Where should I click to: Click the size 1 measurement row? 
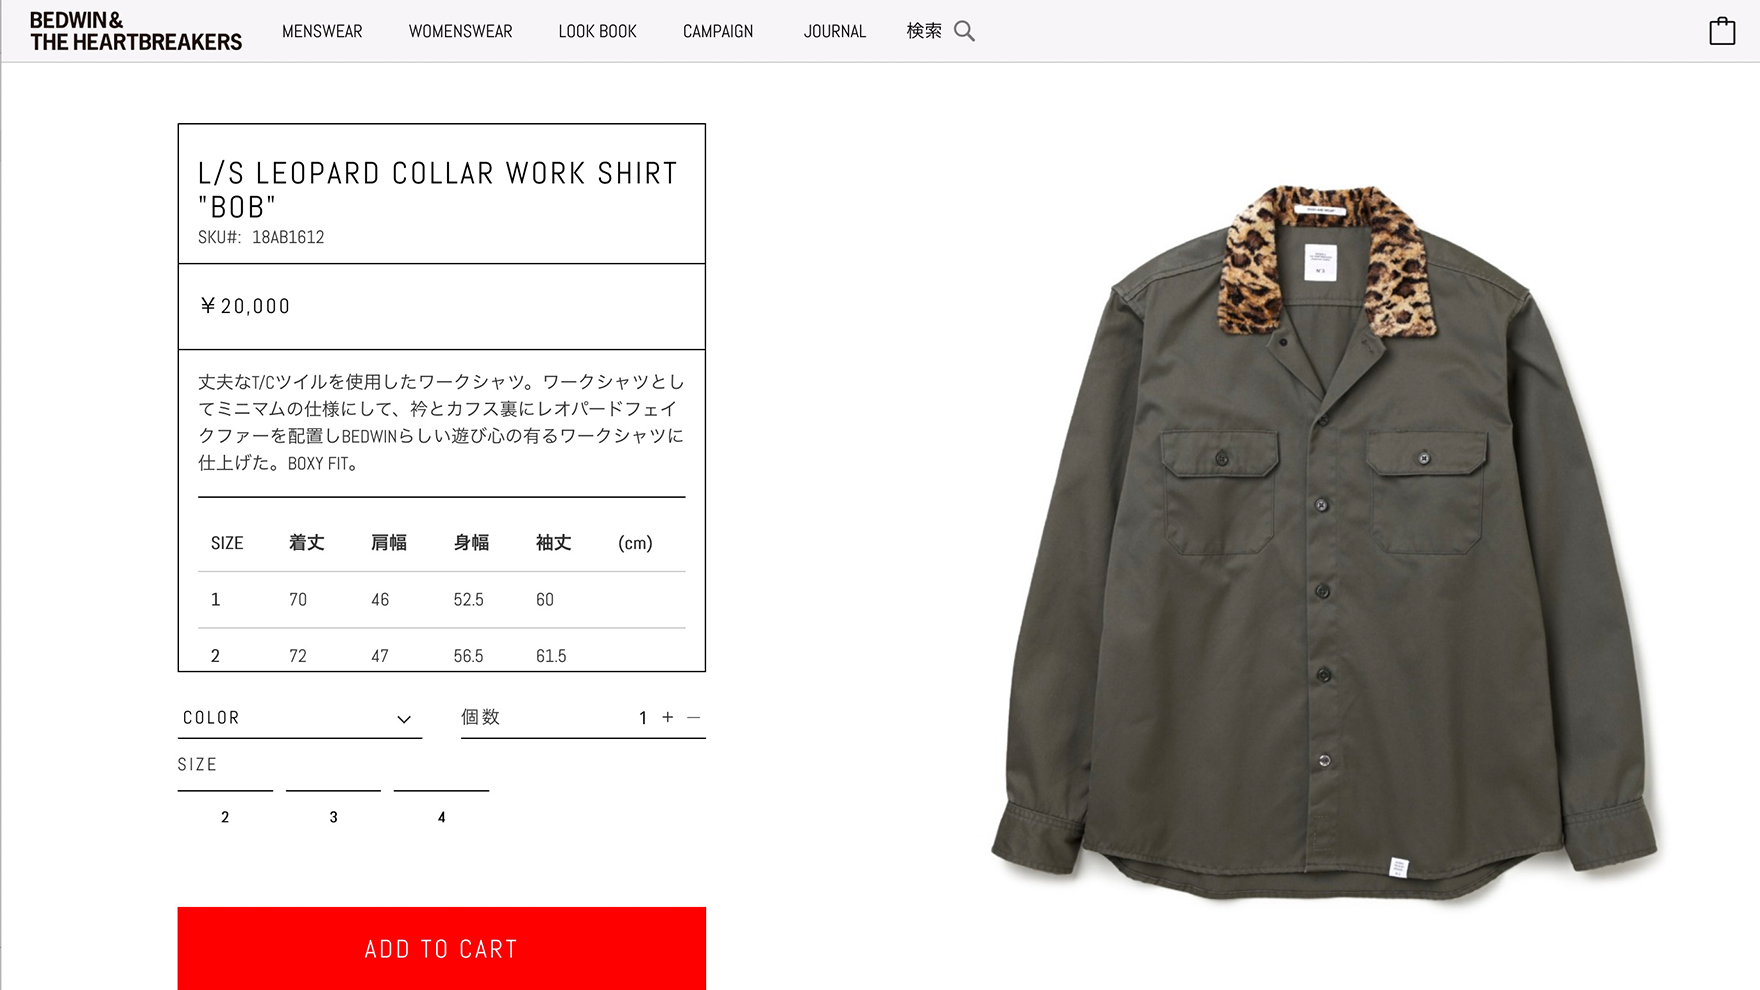442,600
